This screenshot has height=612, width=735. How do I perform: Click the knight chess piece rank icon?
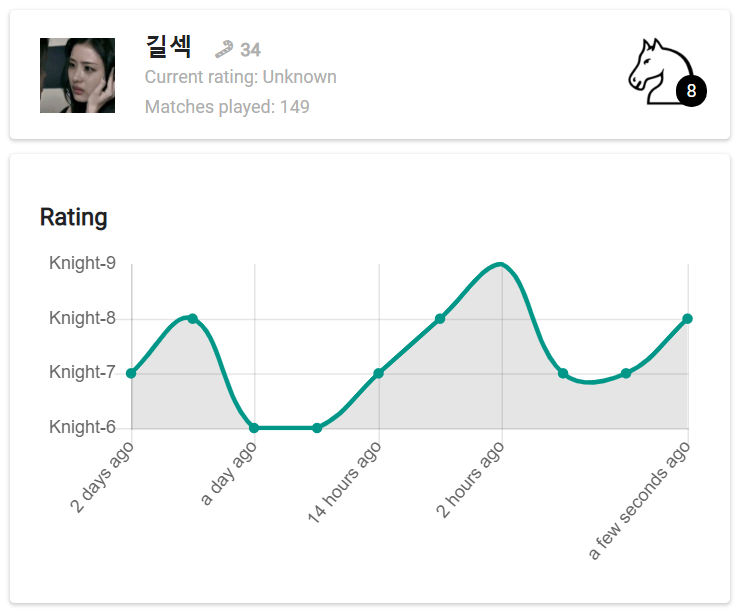pyautogui.click(x=652, y=71)
